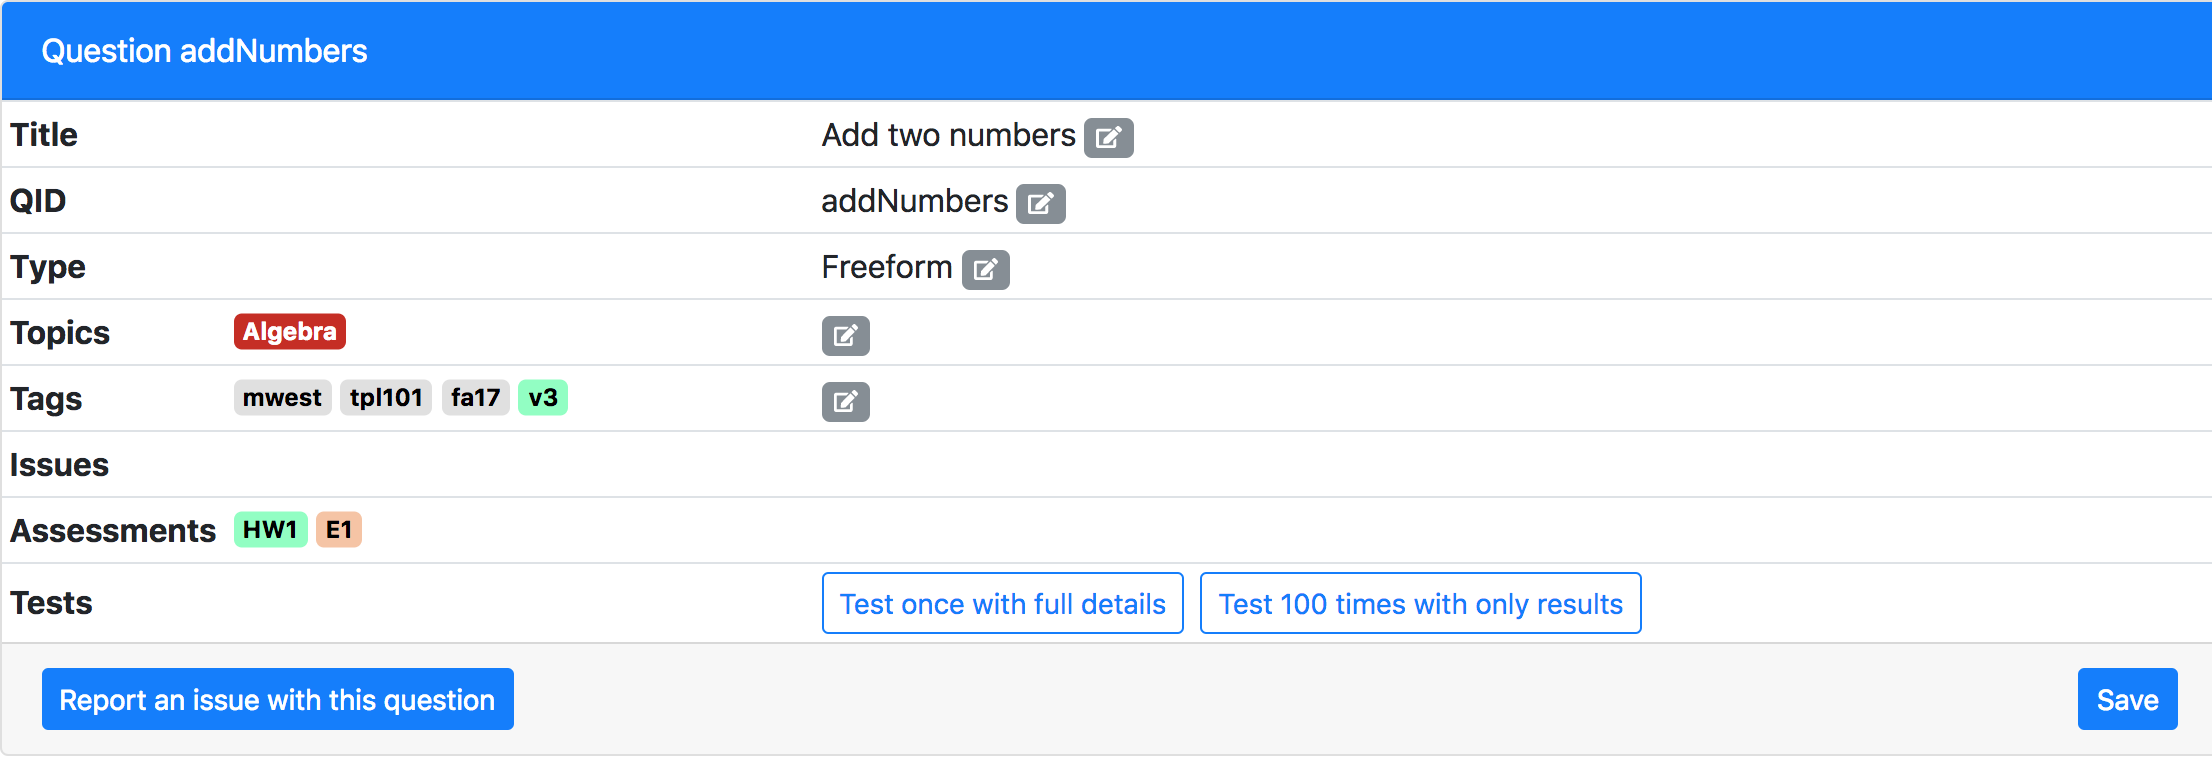2212x762 pixels.
Task: Open the E1 assessment badge
Action: 338,530
